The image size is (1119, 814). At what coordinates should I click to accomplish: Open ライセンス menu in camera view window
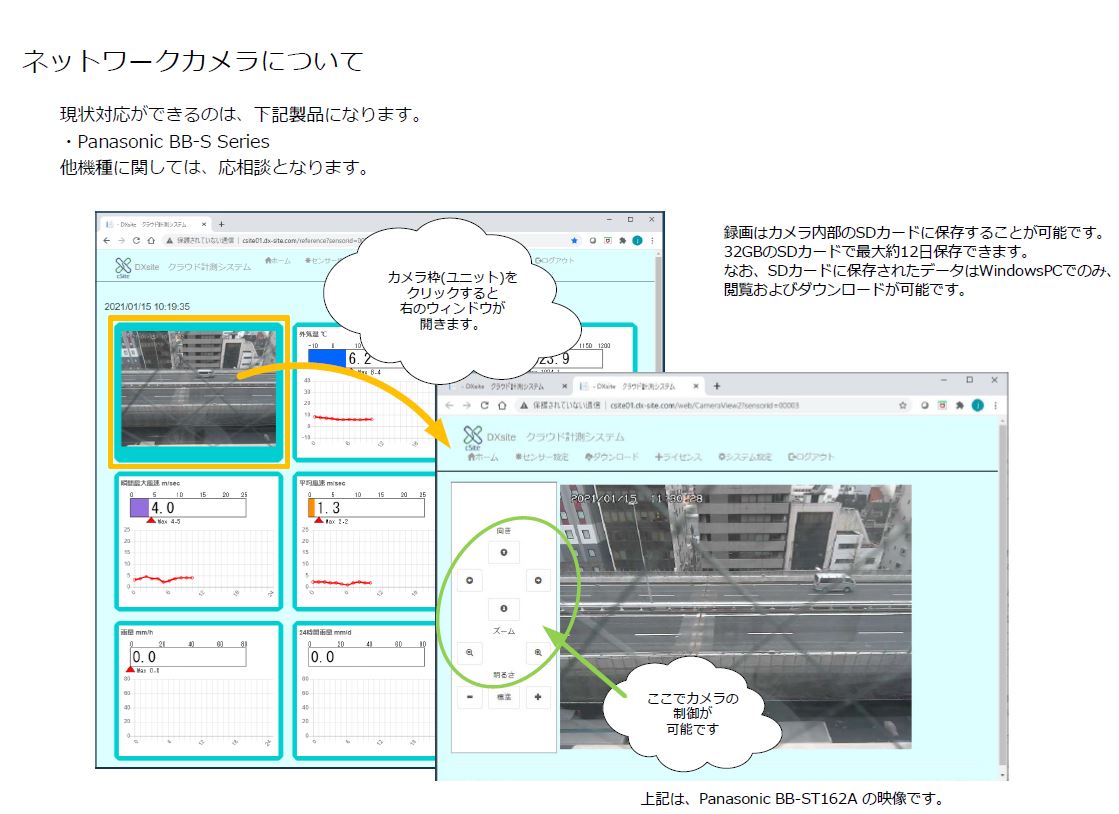pos(679,457)
